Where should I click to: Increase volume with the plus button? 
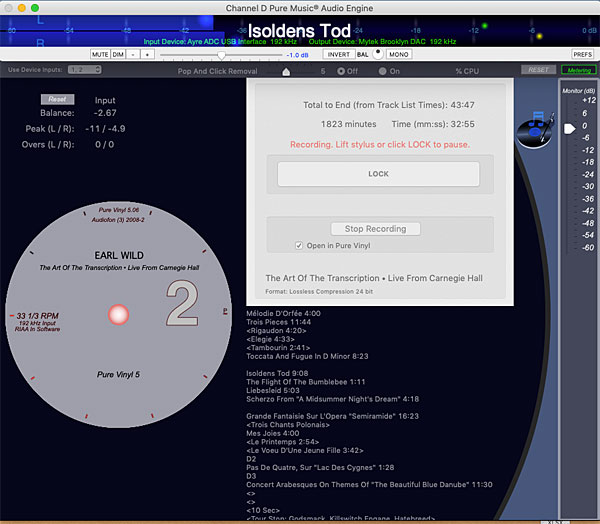pyautogui.click(x=147, y=54)
